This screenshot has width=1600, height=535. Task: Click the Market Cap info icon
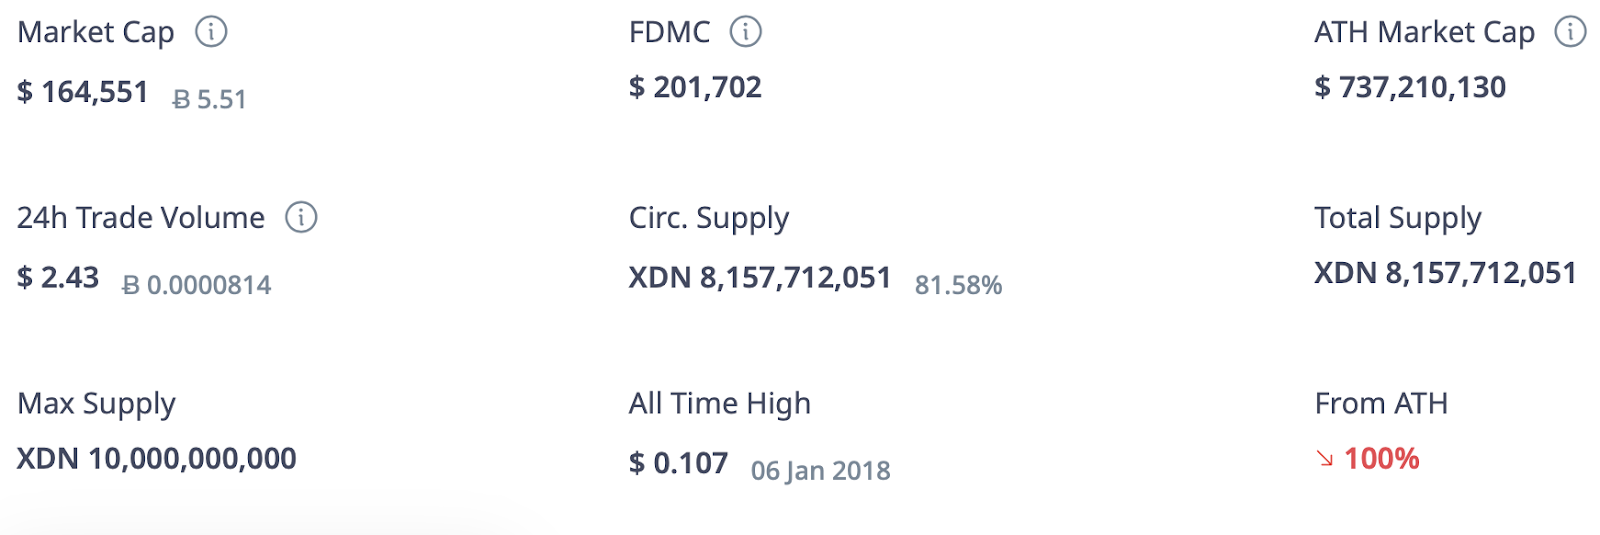pyautogui.click(x=211, y=32)
